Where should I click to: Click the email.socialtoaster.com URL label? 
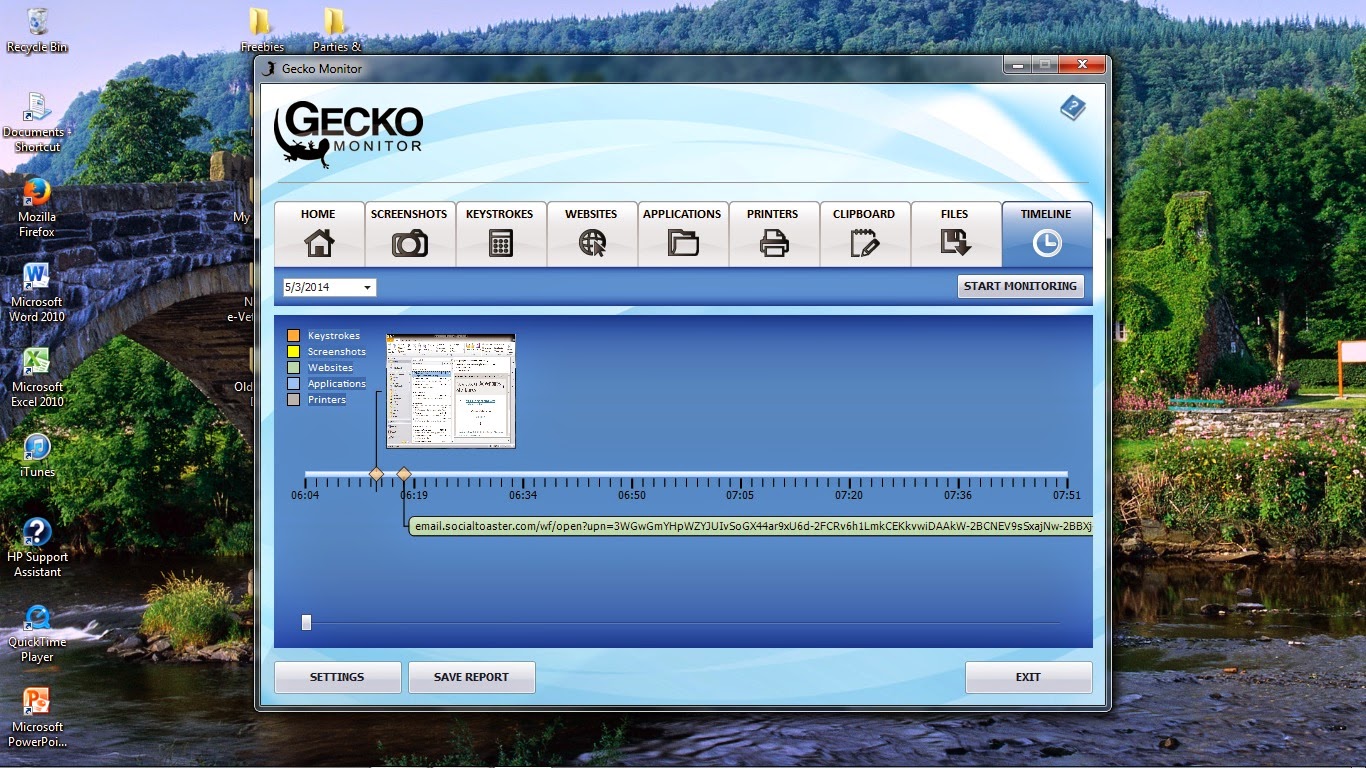point(750,526)
